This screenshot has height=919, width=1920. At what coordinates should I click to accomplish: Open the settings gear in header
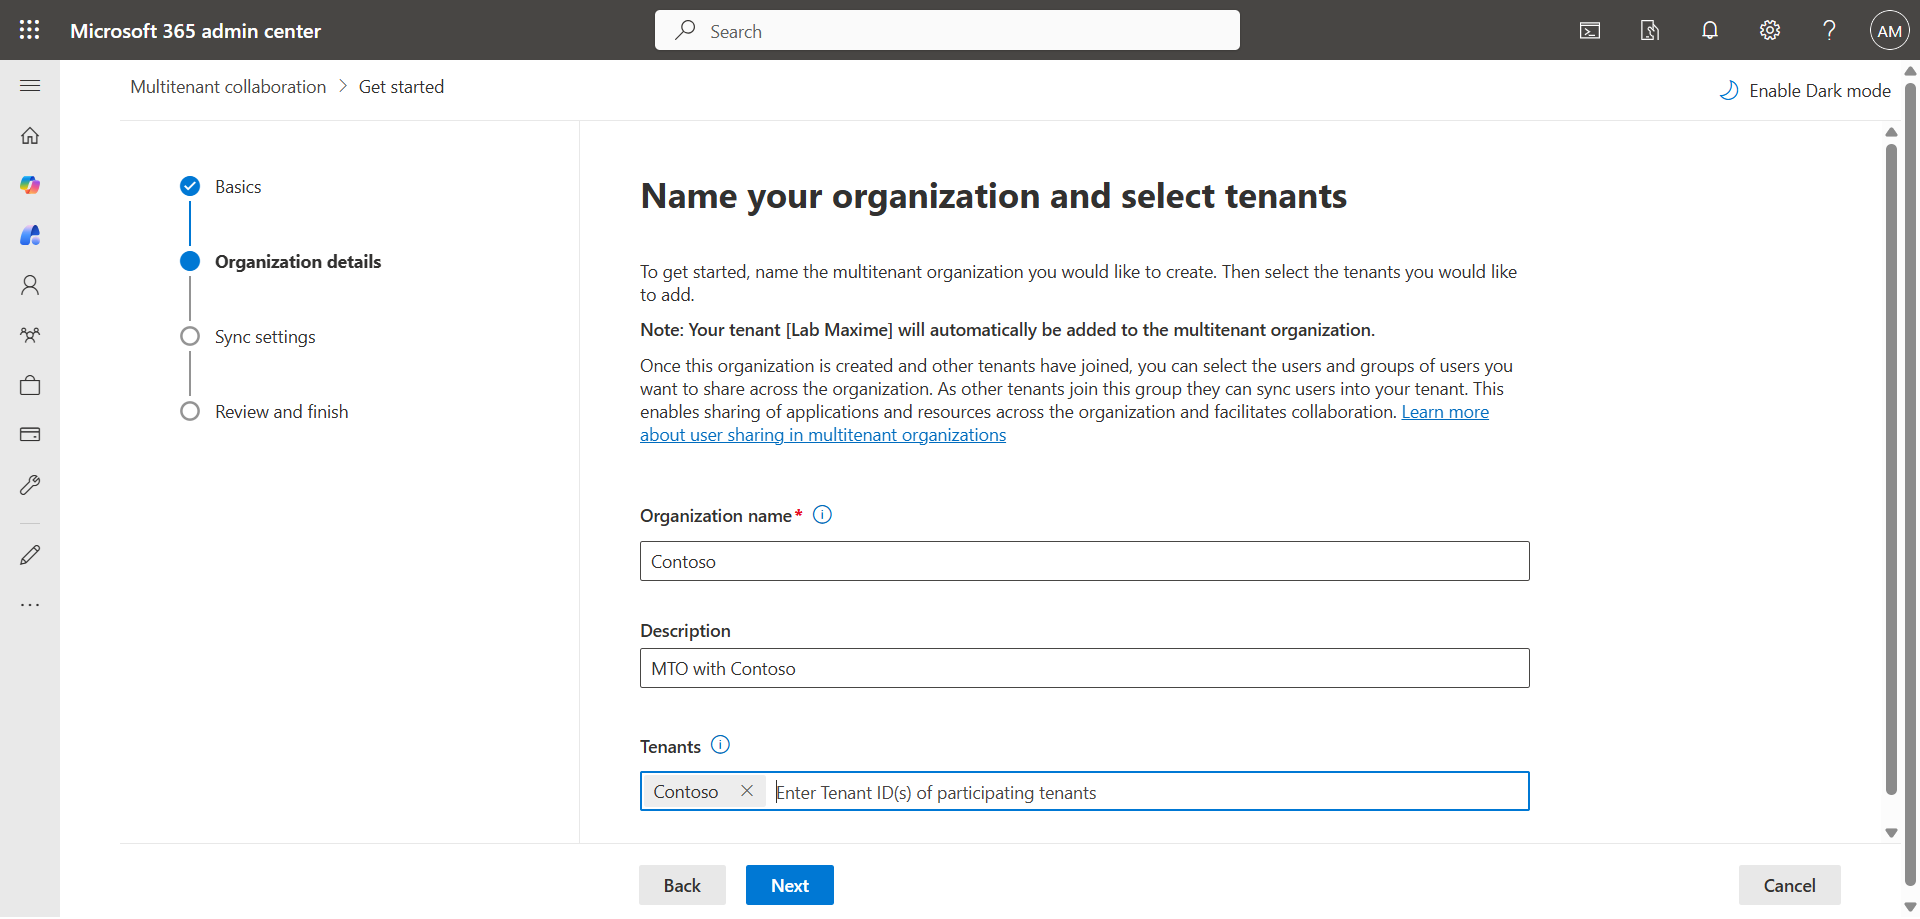(x=1769, y=30)
